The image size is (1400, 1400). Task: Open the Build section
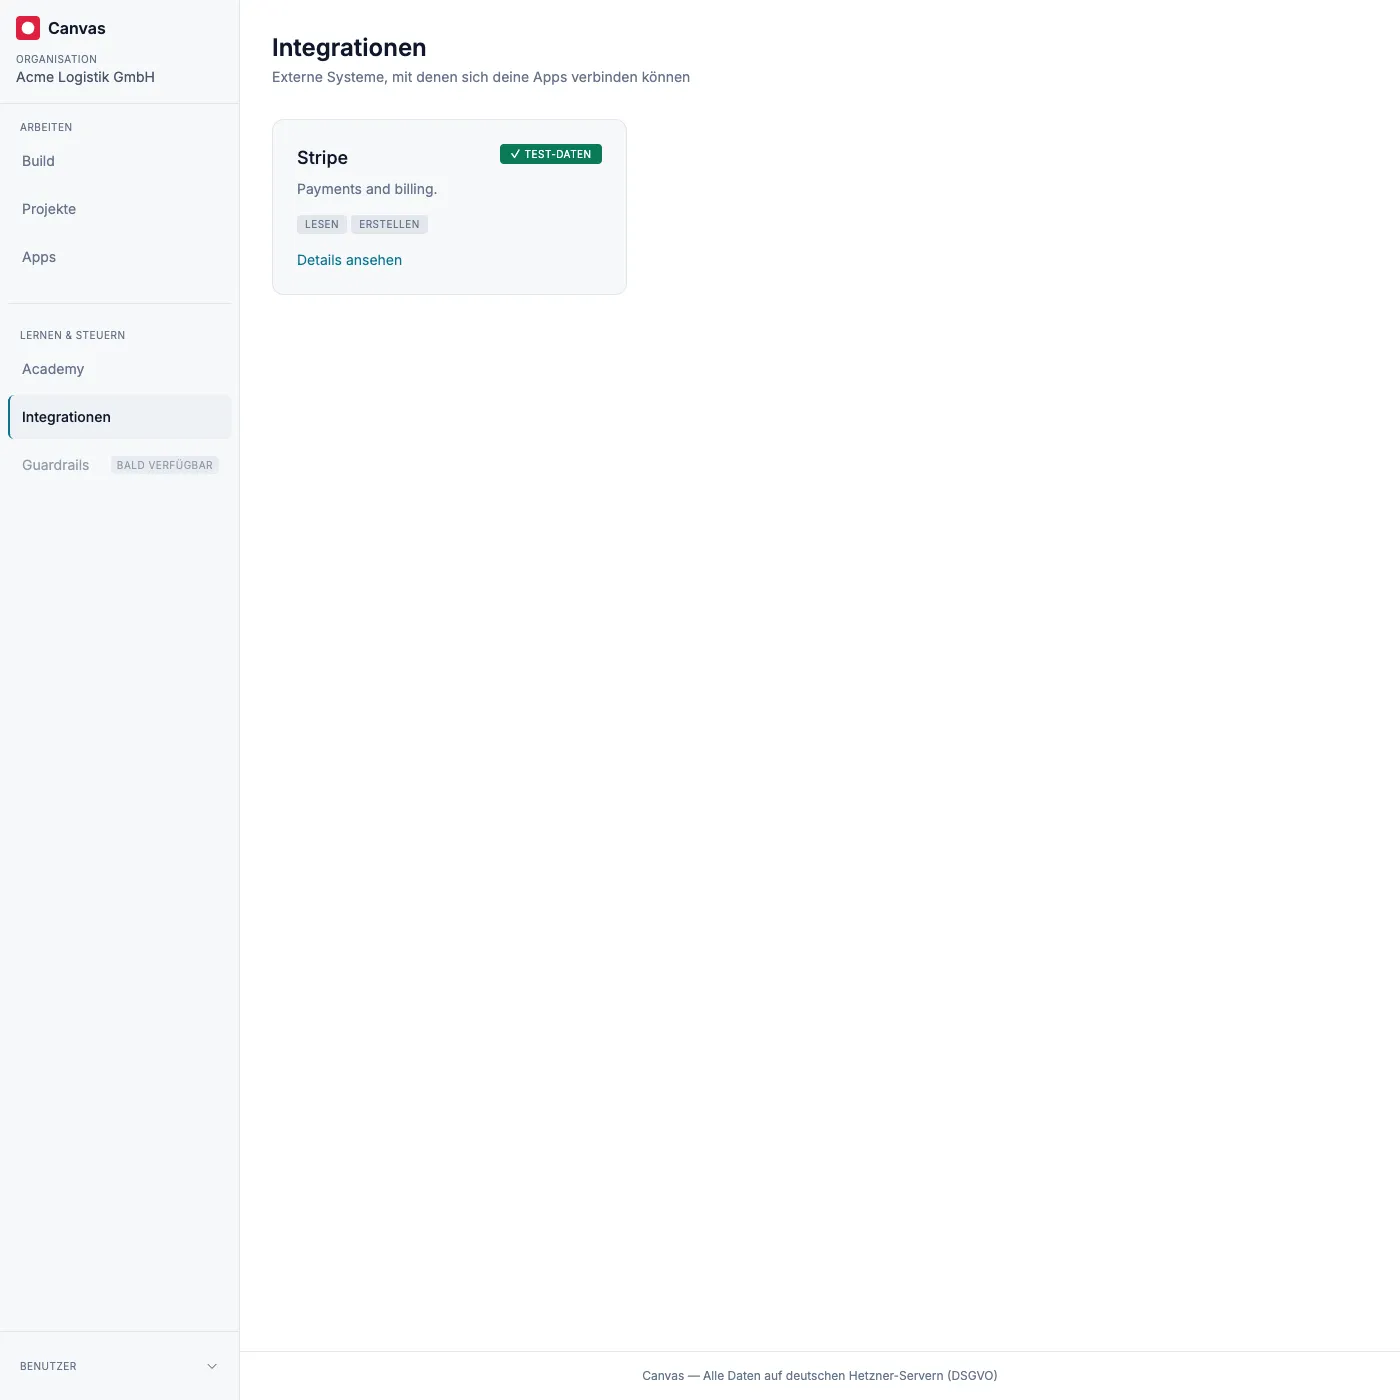[x=120, y=161]
